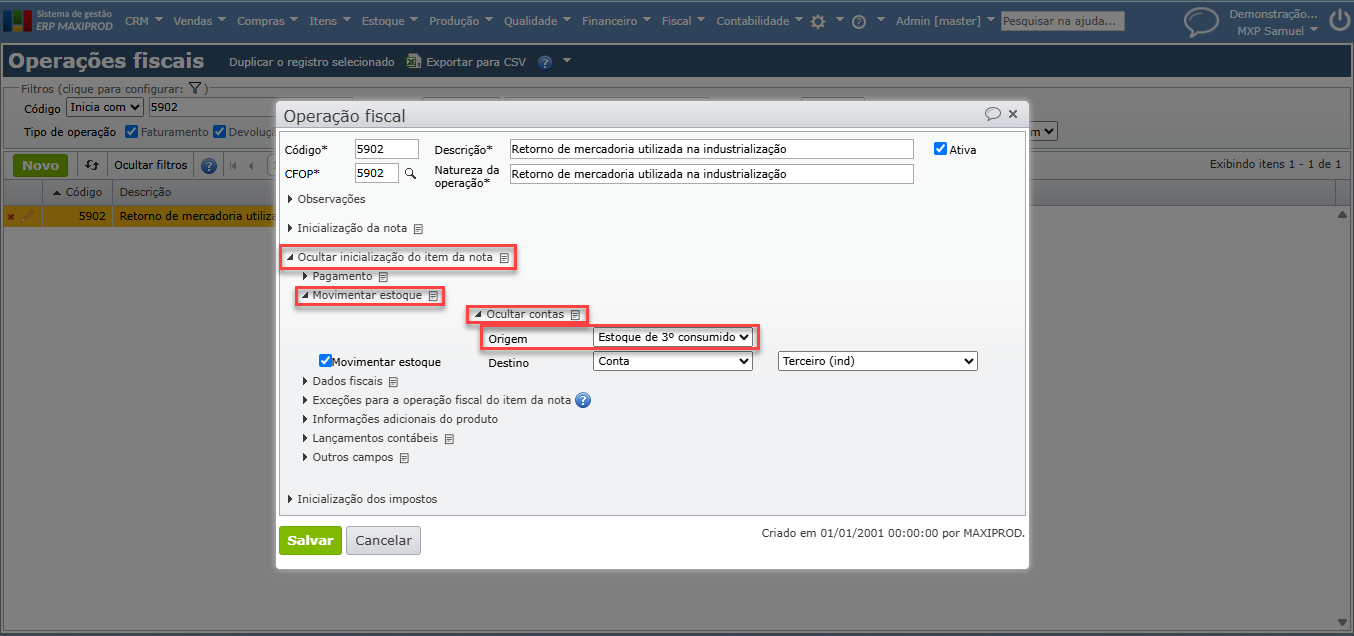Click the power logout icon
The image size is (1354, 636).
1339,22
